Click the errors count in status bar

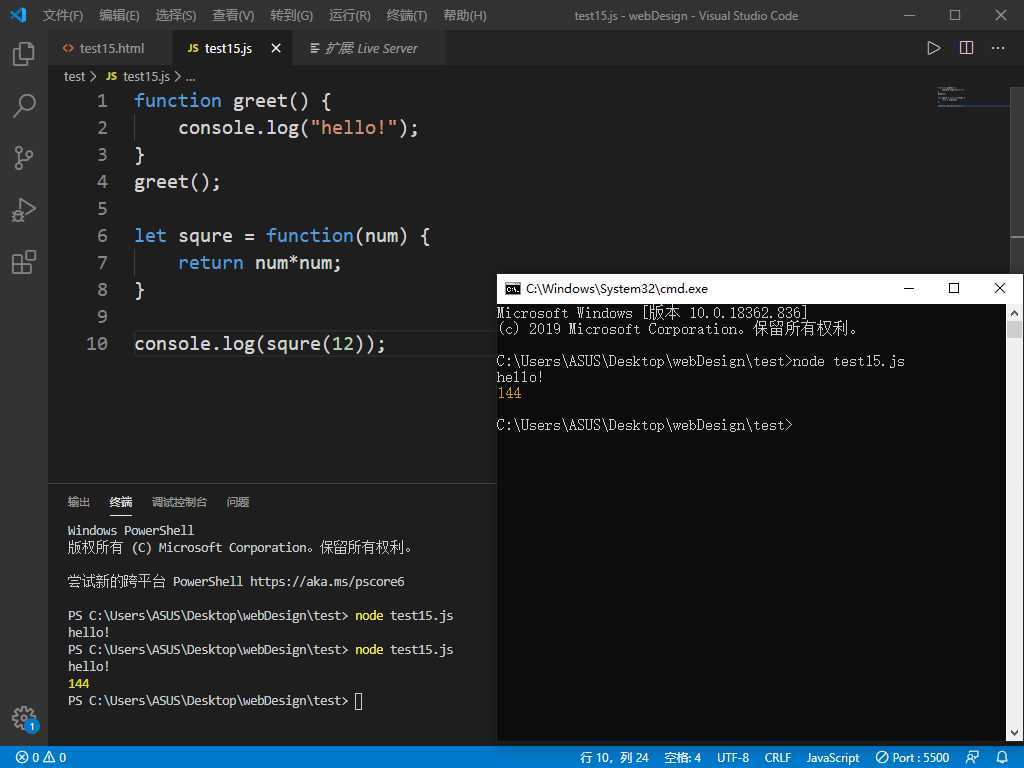[40, 758]
